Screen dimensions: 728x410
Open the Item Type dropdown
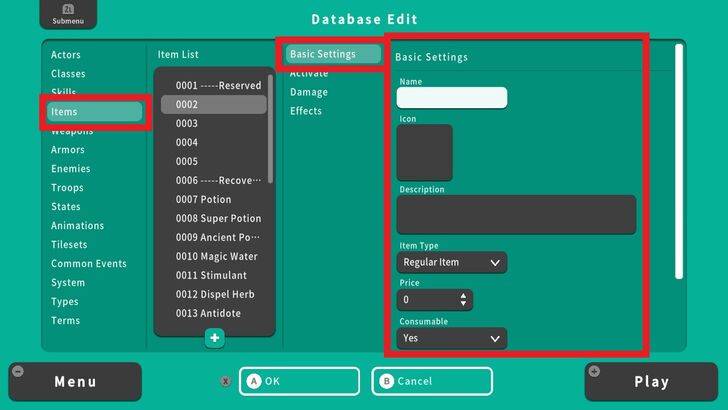451,263
